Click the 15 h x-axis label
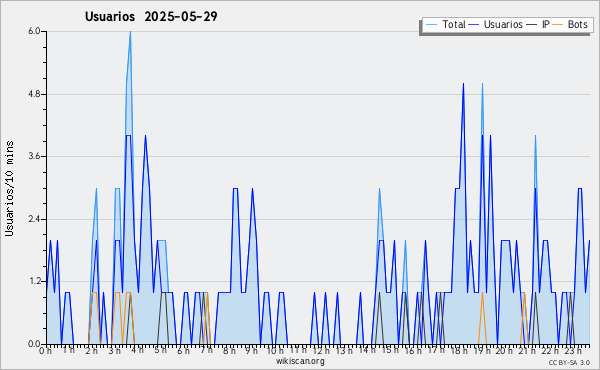Screen dimensions: 600x370 pyautogui.click(x=390, y=350)
